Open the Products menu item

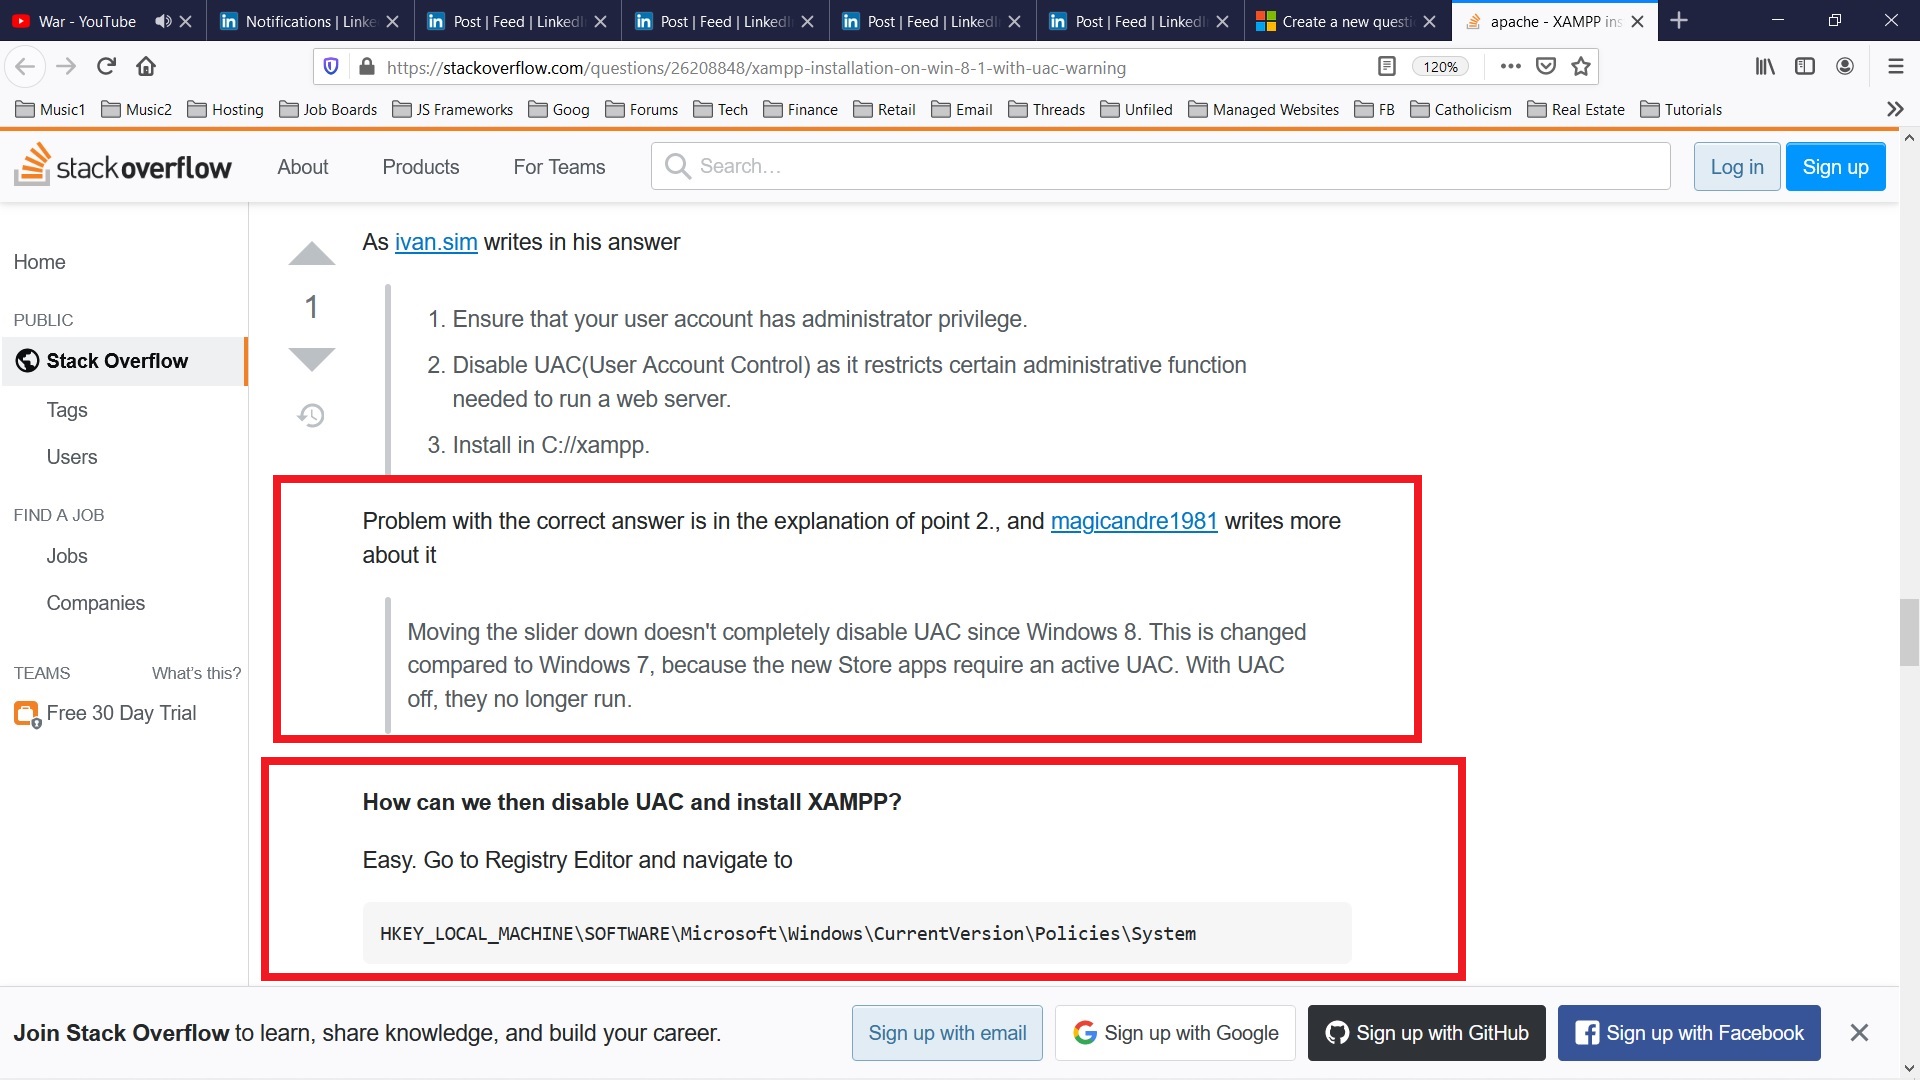click(x=421, y=167)
